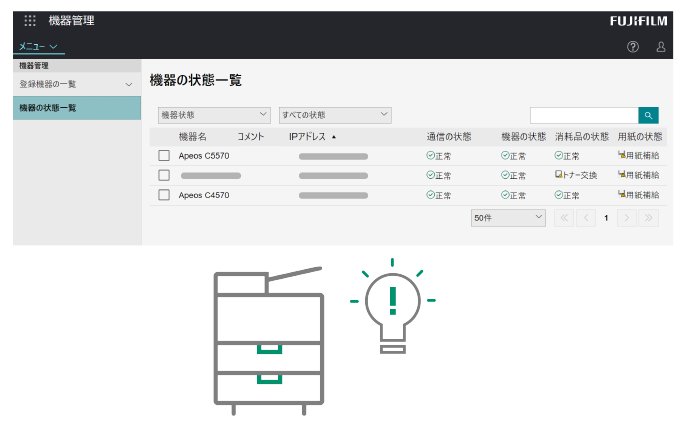The width and height of the screenshot is (686, 431).
Task: Click paper status icon for Apeos C4570
Action: click(622, 194)
